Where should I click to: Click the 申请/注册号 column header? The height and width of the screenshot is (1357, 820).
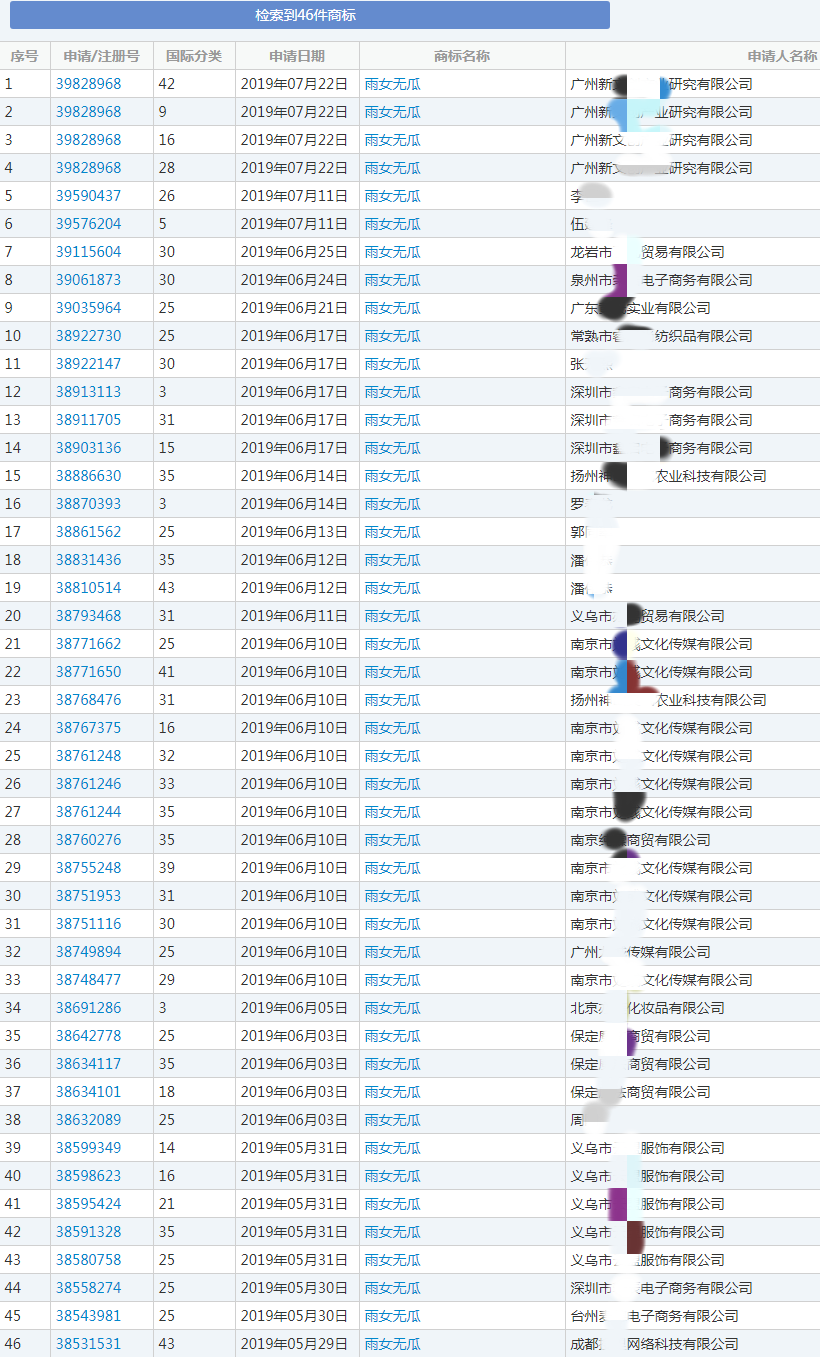coord(101,56)
